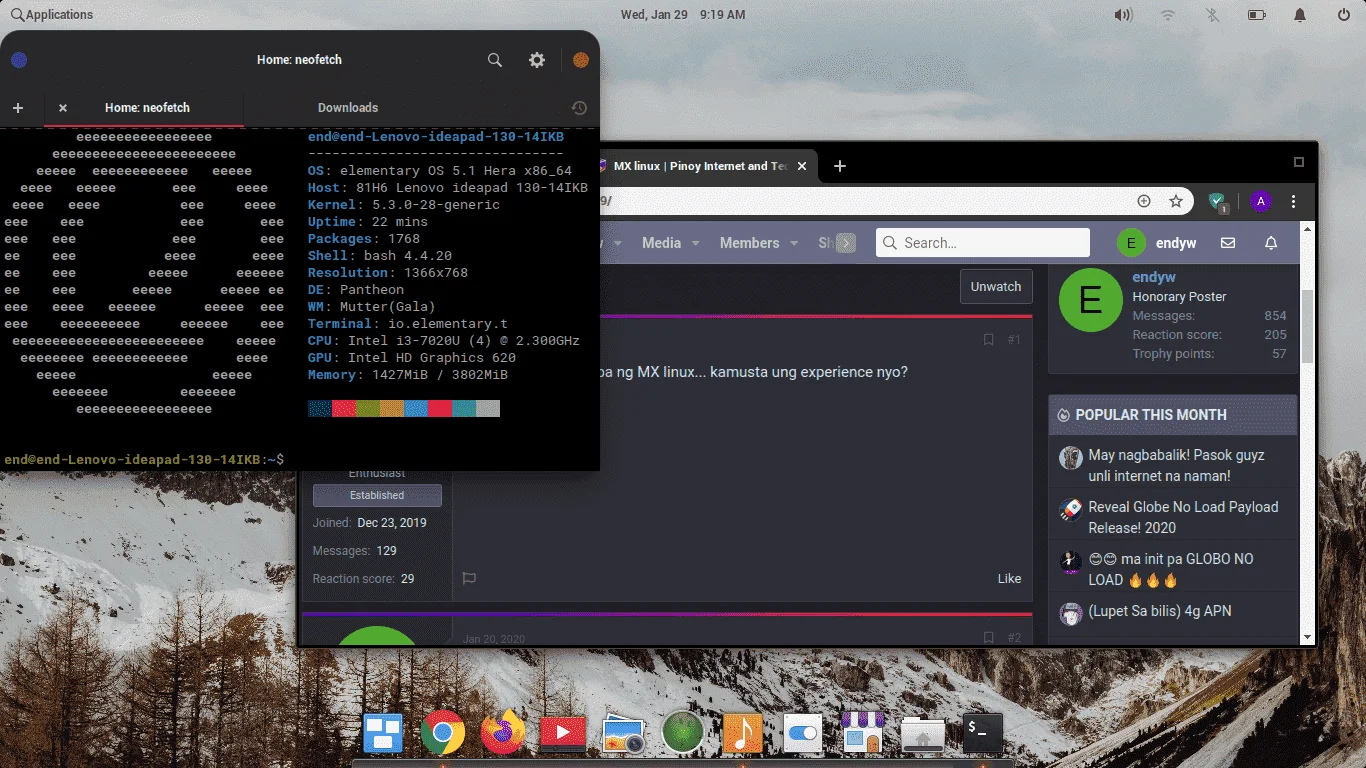Open the Wi-Fi network indicator

[x=1168, y=15]
